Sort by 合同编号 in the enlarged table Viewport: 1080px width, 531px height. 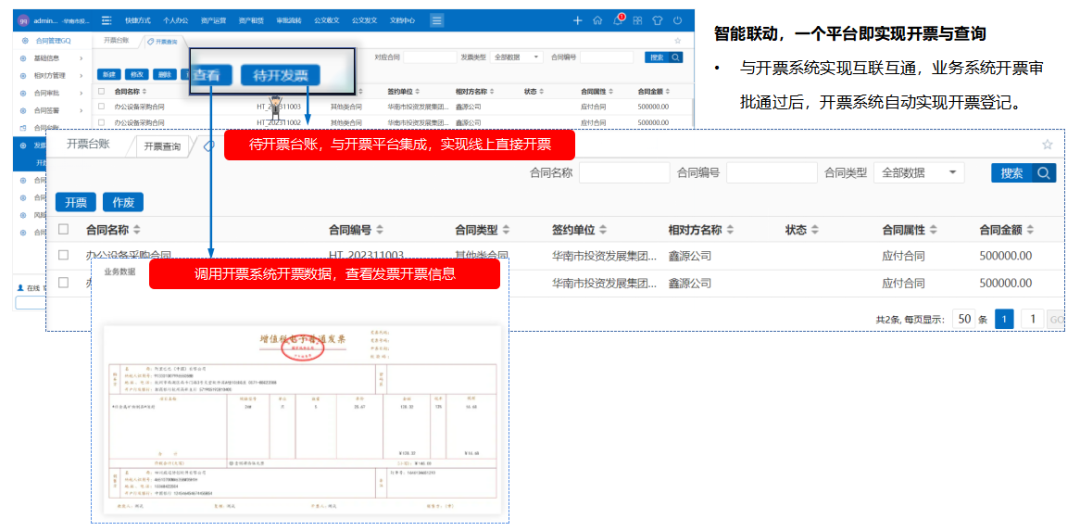click(380, 230)
